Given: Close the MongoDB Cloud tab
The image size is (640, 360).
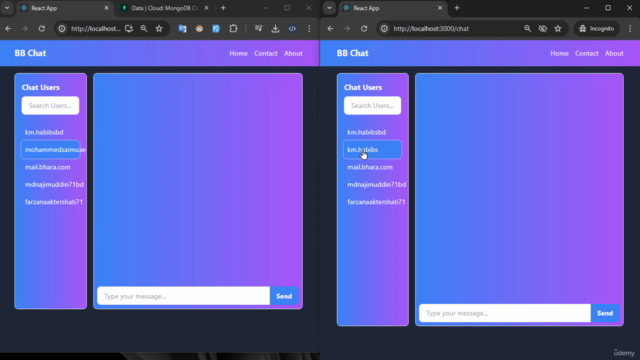Looking at the screenshot, I should pos(207,8).
